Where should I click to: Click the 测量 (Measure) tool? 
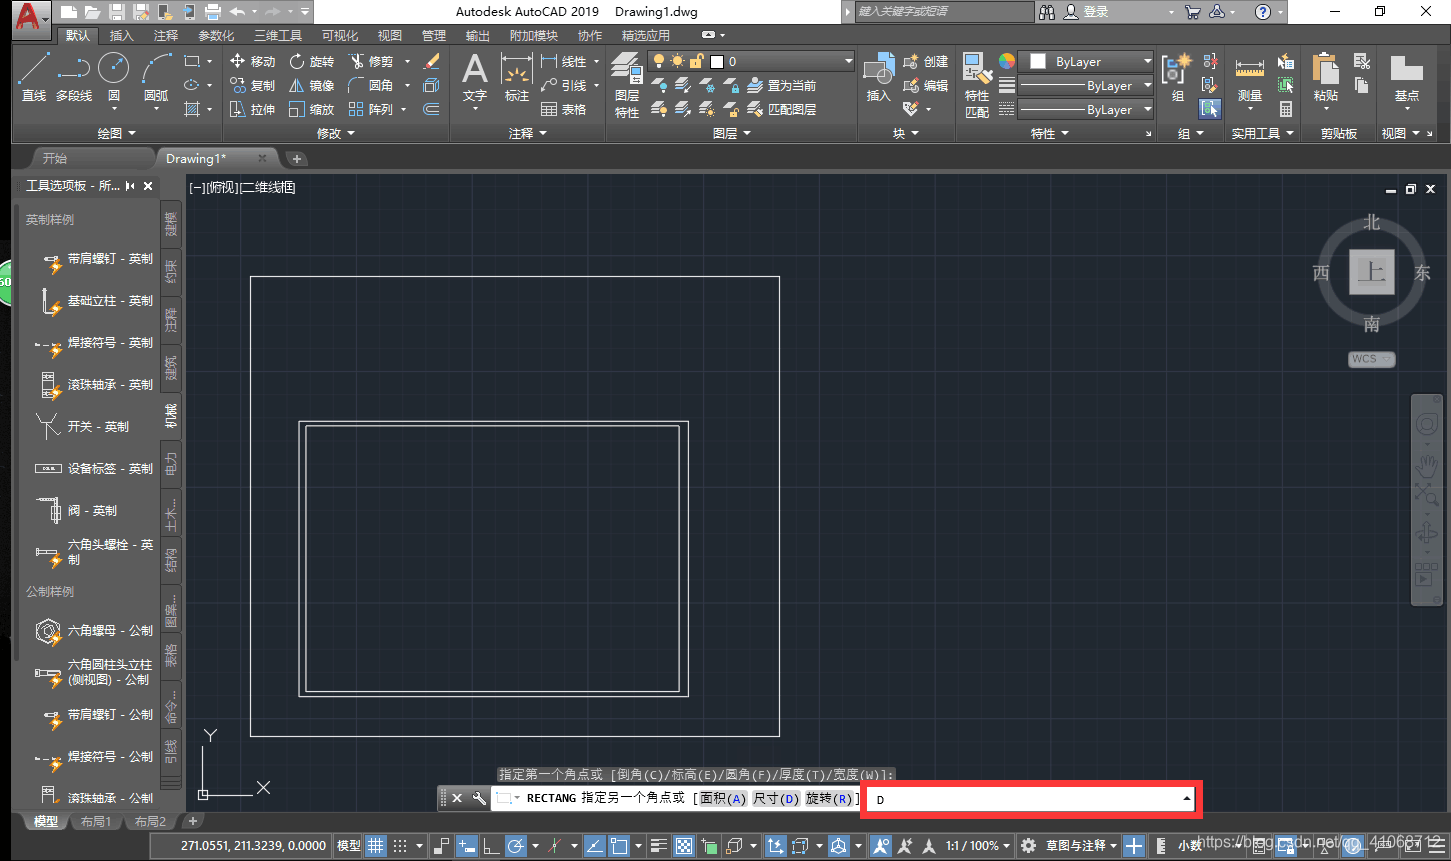click(1250, 78)
